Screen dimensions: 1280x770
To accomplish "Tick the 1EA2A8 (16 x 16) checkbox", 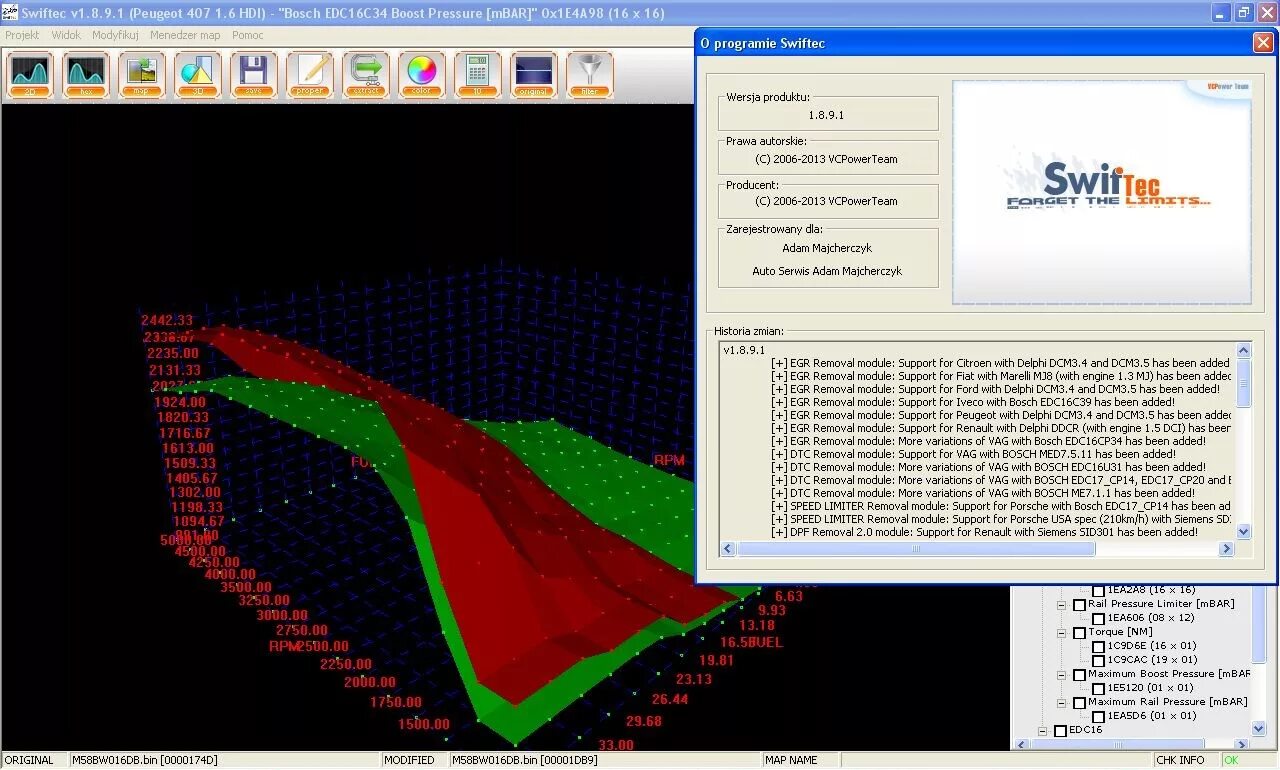I will (x=1098, y=590).
